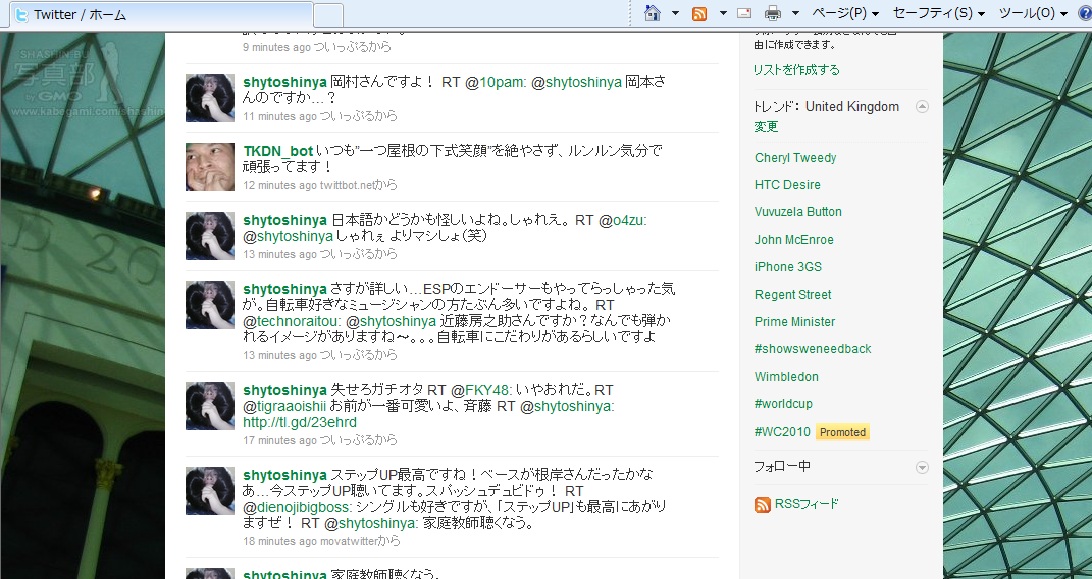
Task: Click shytoshinya avatar on 11 minutes ago tweet
Action: click(210, 98)
